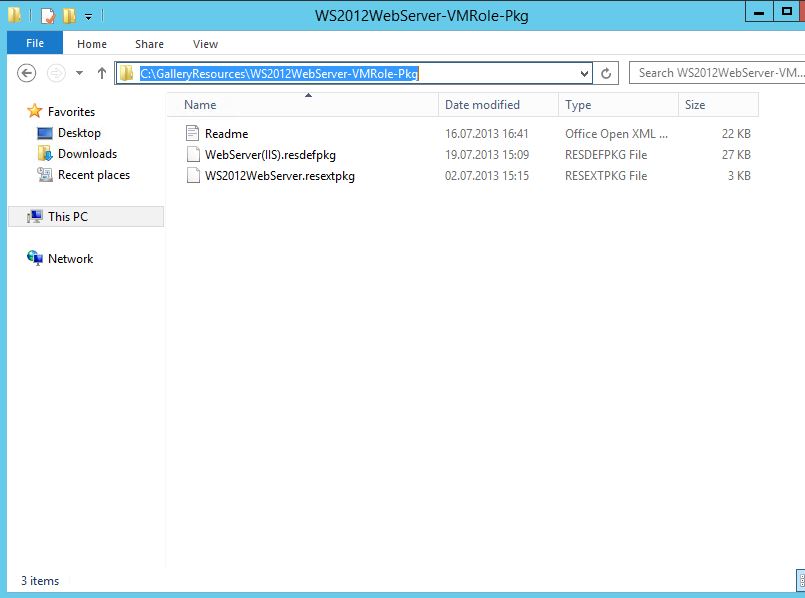Click the RESDEFPKG File type cell
805x598 pixels.
[x=606, y=155]
